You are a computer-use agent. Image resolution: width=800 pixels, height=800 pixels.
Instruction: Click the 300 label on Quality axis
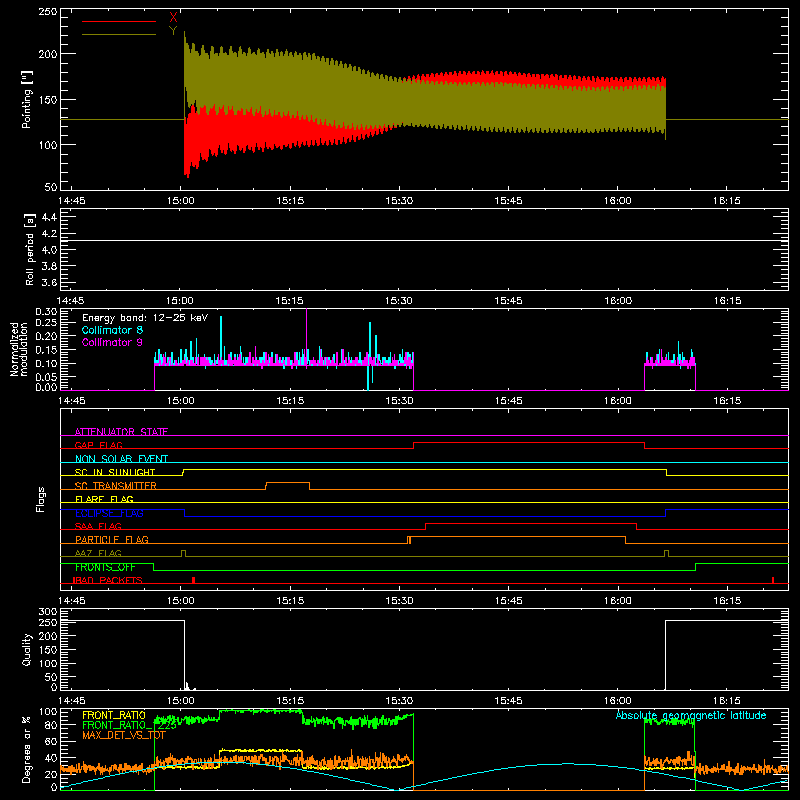click(48, 612)
